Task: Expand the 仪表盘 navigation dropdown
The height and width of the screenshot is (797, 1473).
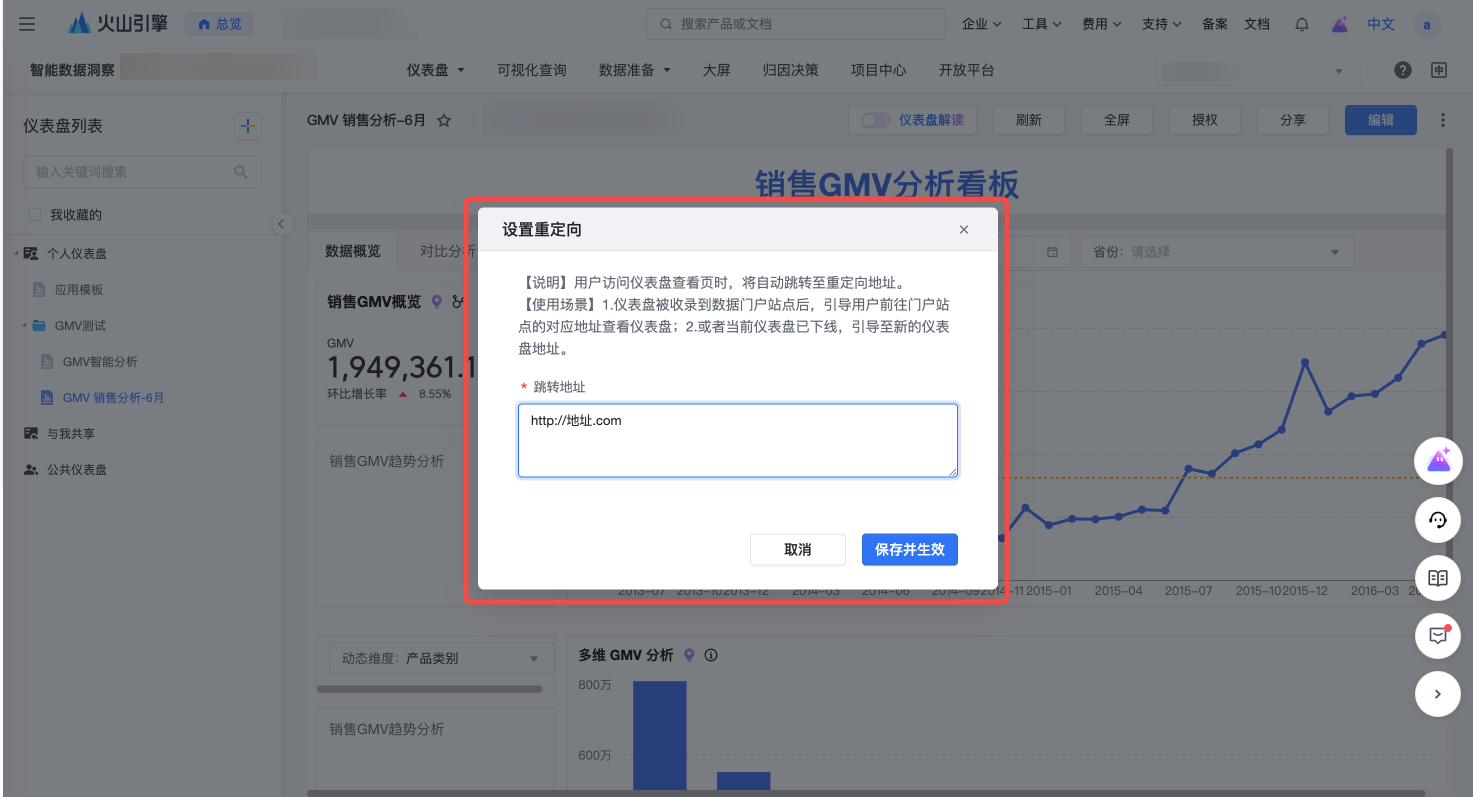Action: tap(436, 70)
